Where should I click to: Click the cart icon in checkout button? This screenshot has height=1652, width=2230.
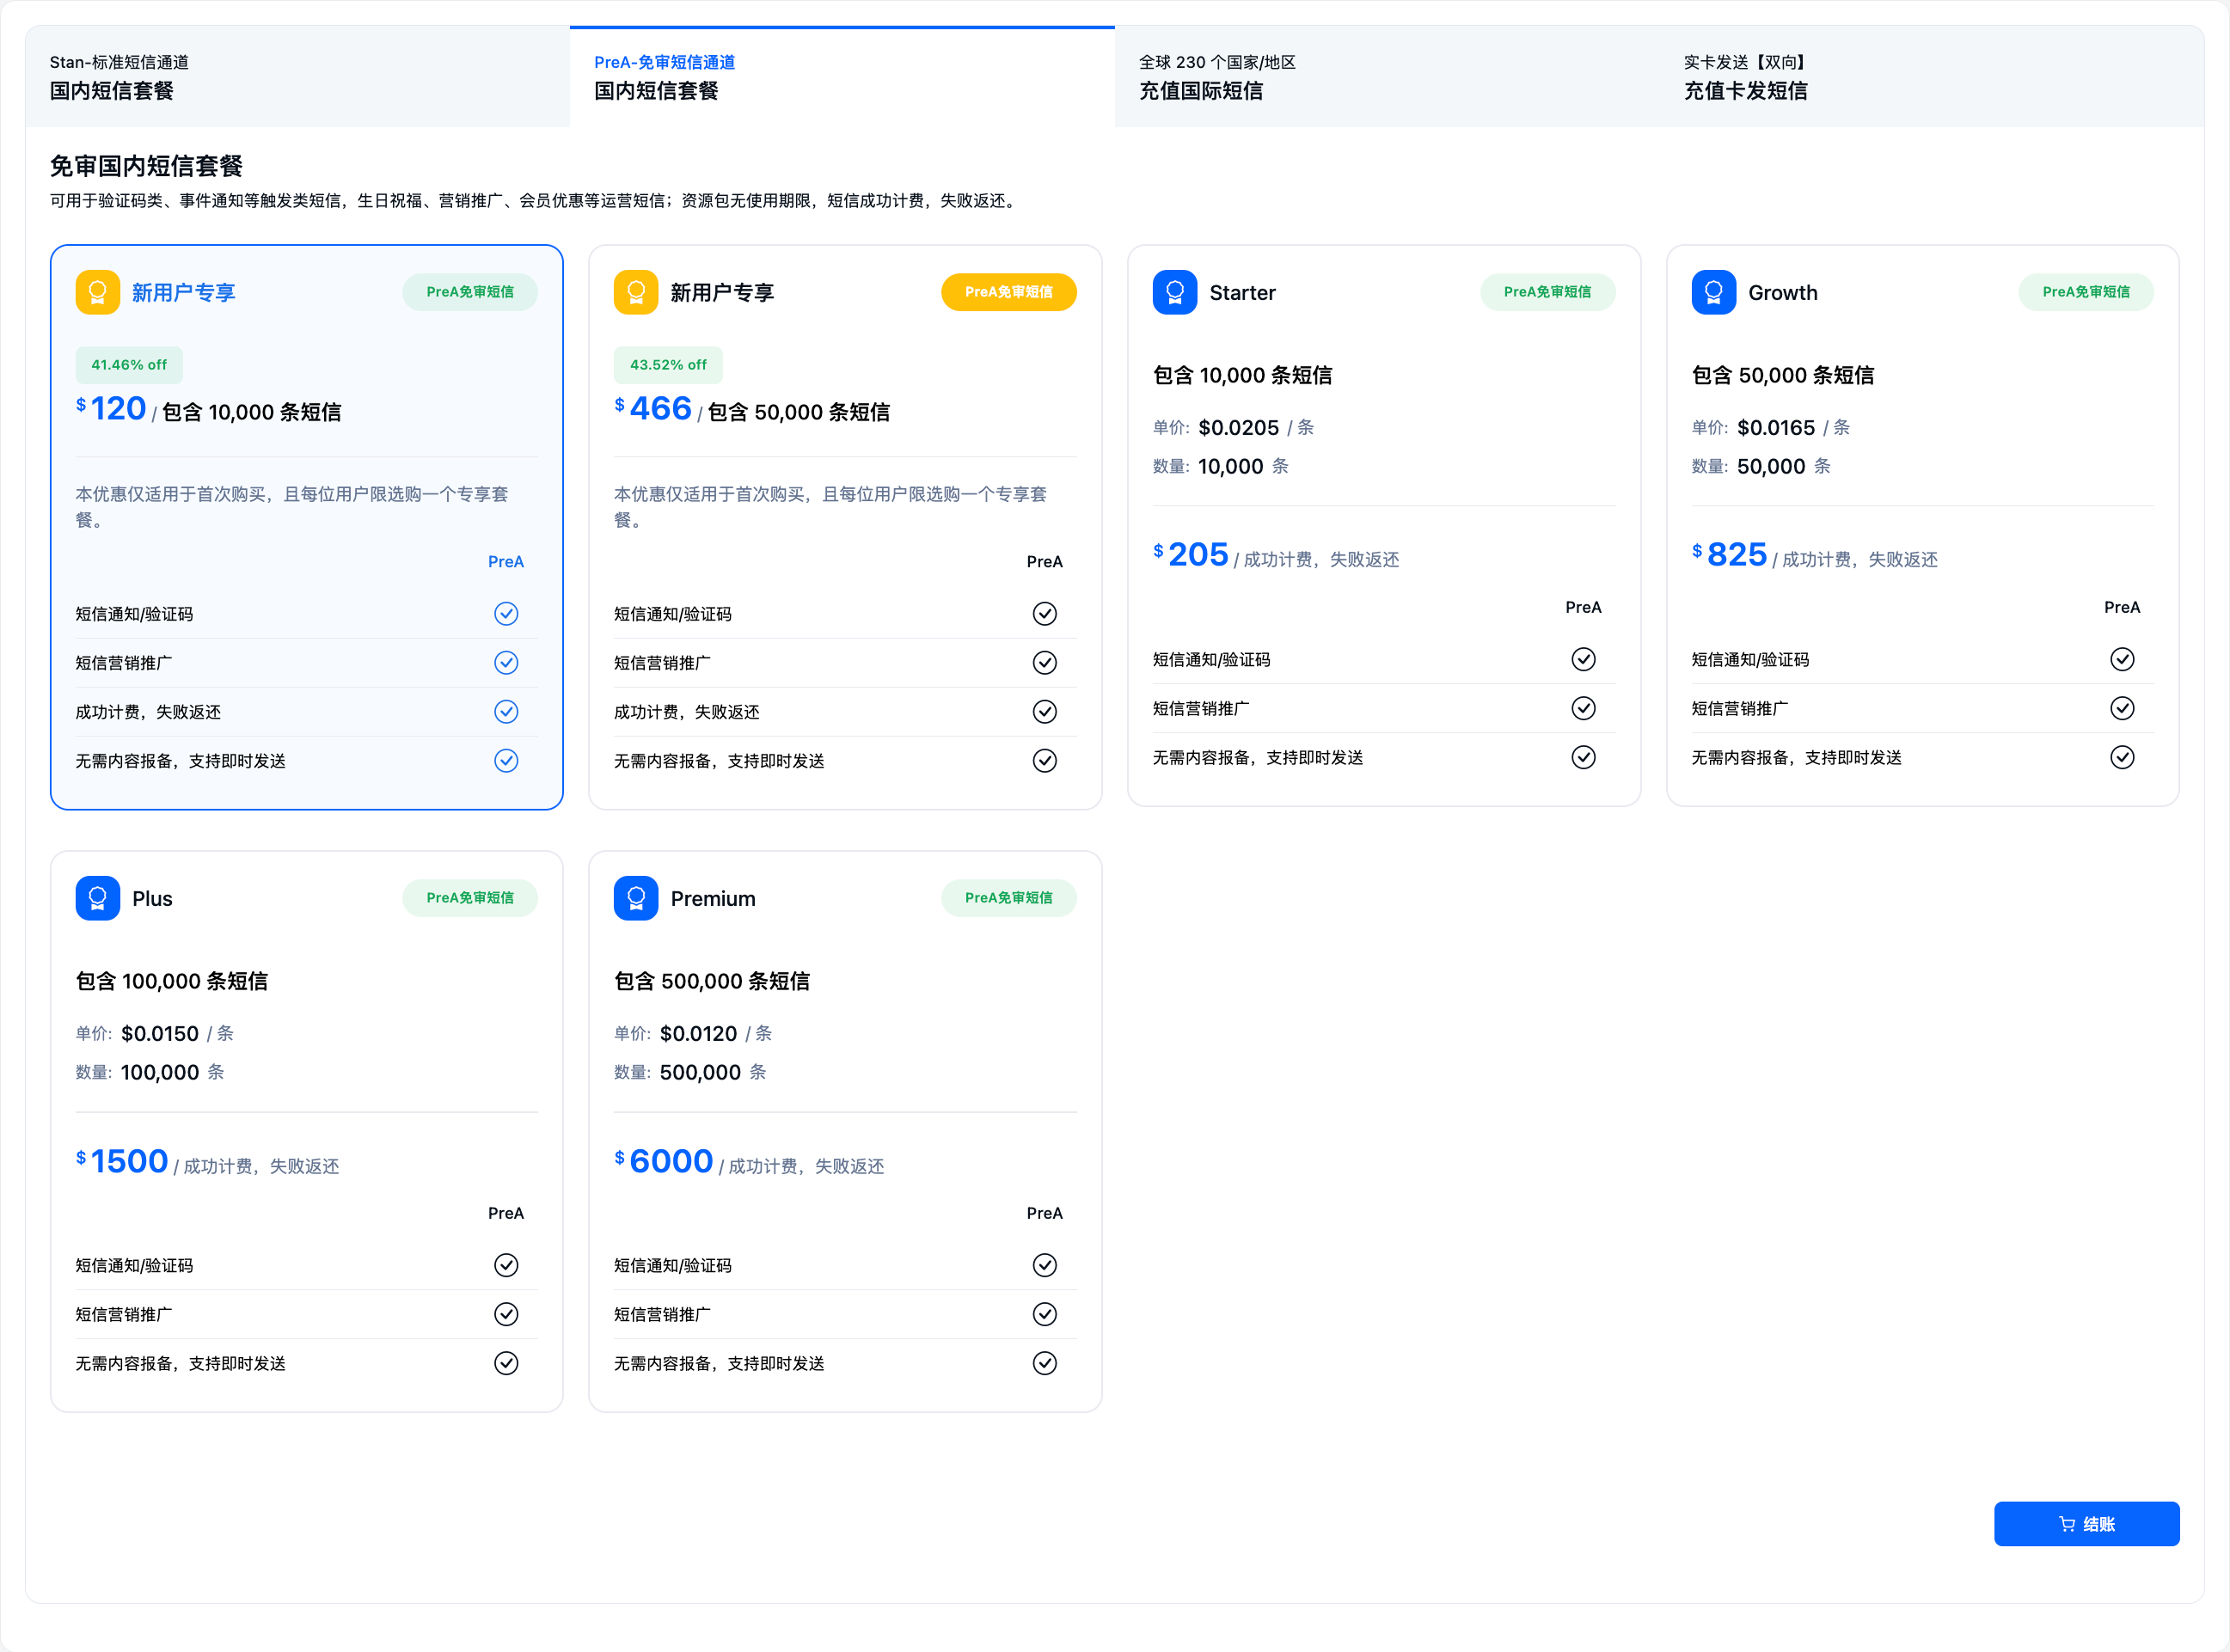click(2067, 1524)
